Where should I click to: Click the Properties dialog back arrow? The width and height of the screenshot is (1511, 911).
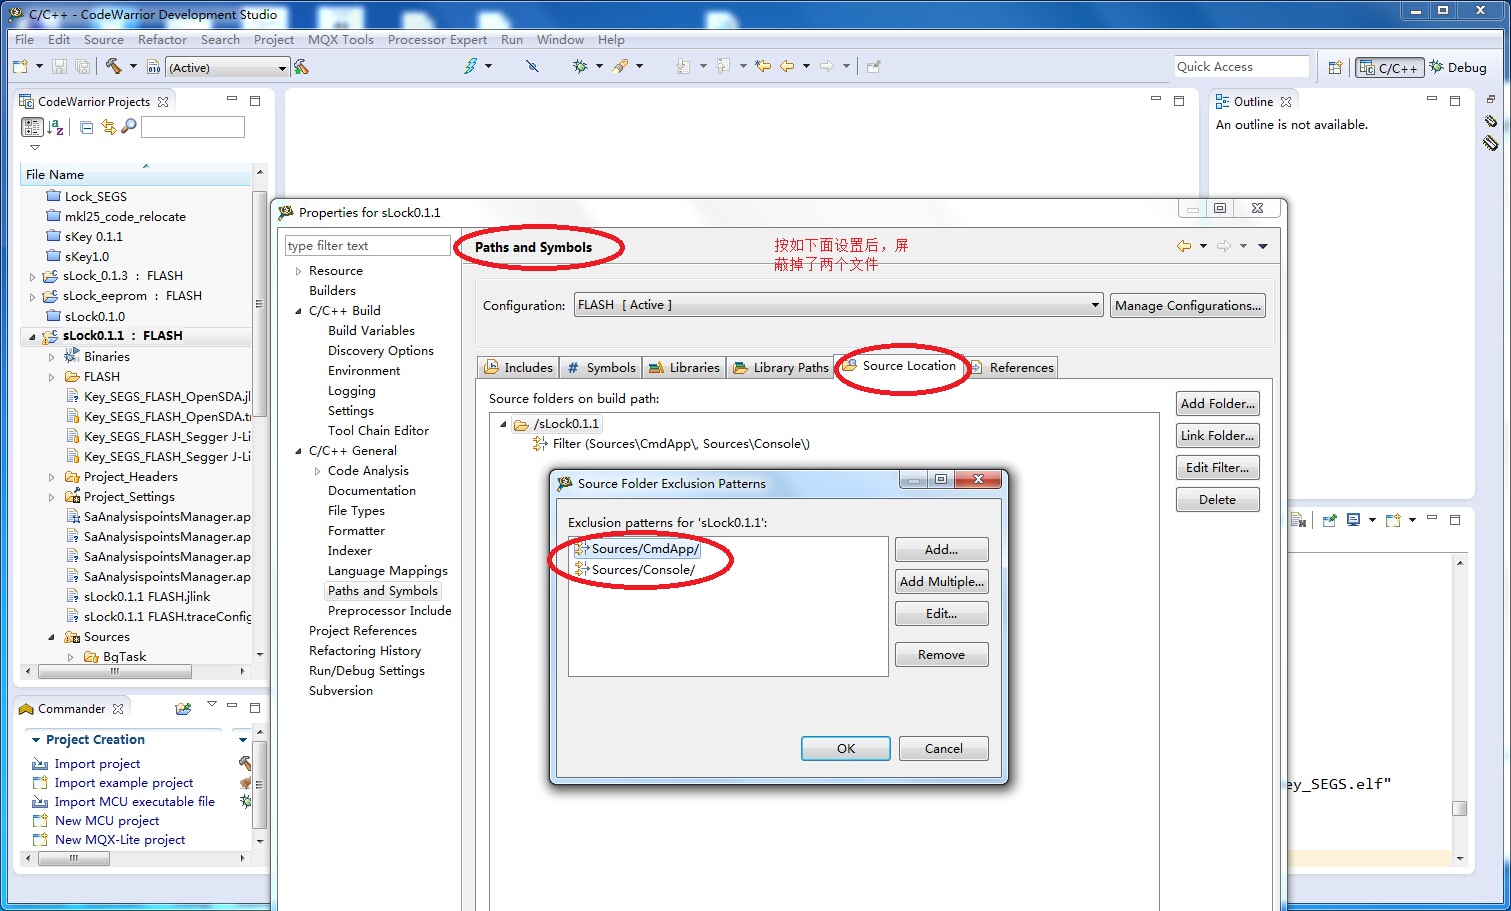(x=1184, y=246)
